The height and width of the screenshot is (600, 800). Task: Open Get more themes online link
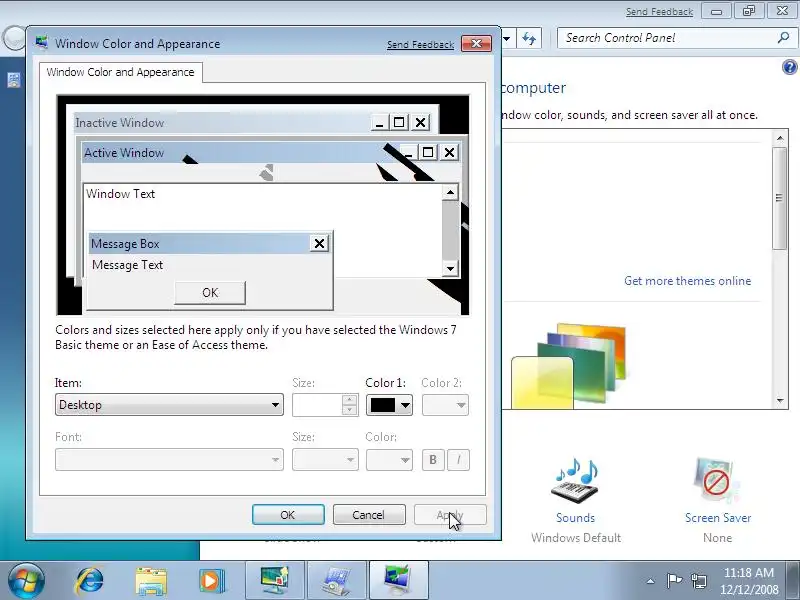687,281
